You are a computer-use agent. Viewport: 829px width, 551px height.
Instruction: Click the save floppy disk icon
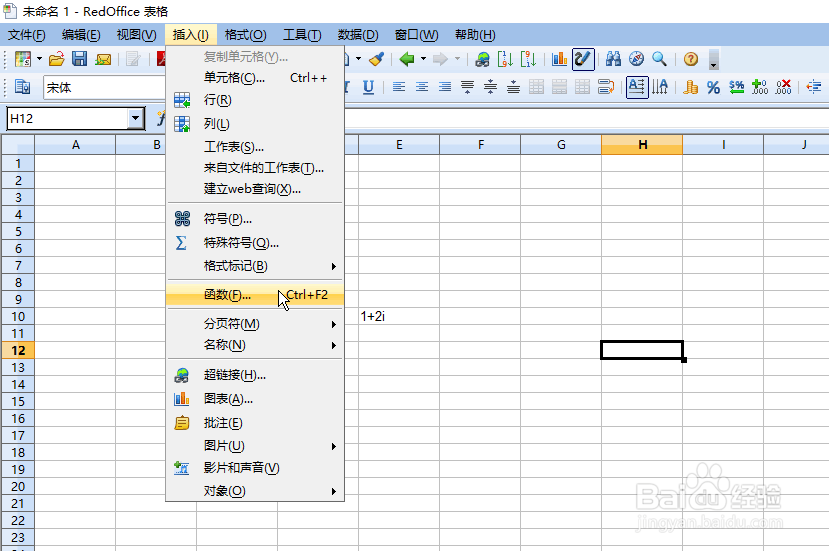pyautogui.click(x=80, y=59)
